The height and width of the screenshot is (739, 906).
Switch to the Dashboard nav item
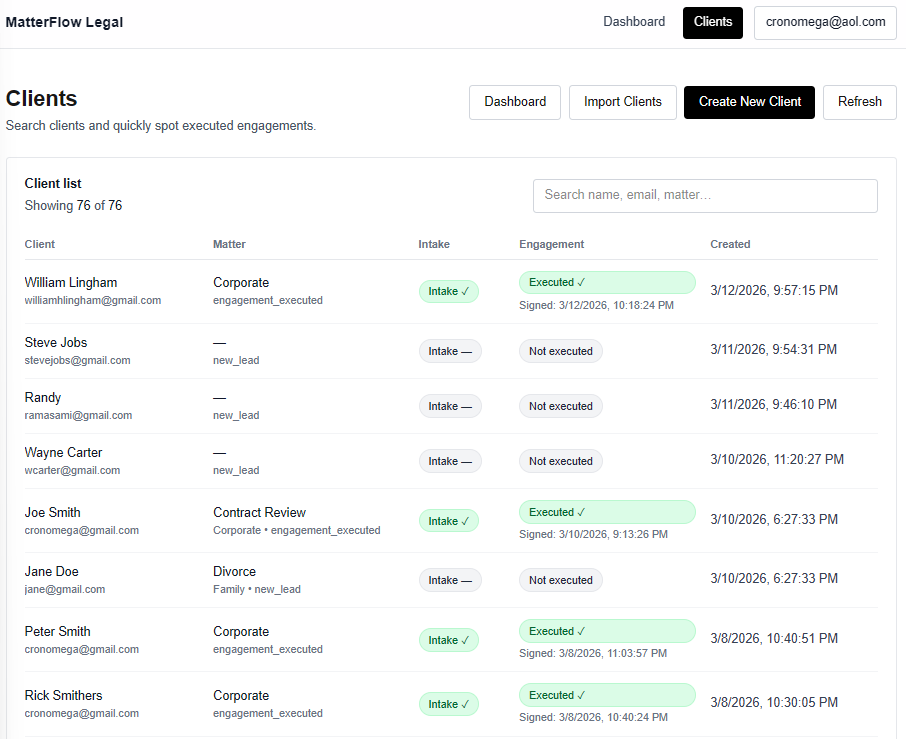tap(634, 21)
